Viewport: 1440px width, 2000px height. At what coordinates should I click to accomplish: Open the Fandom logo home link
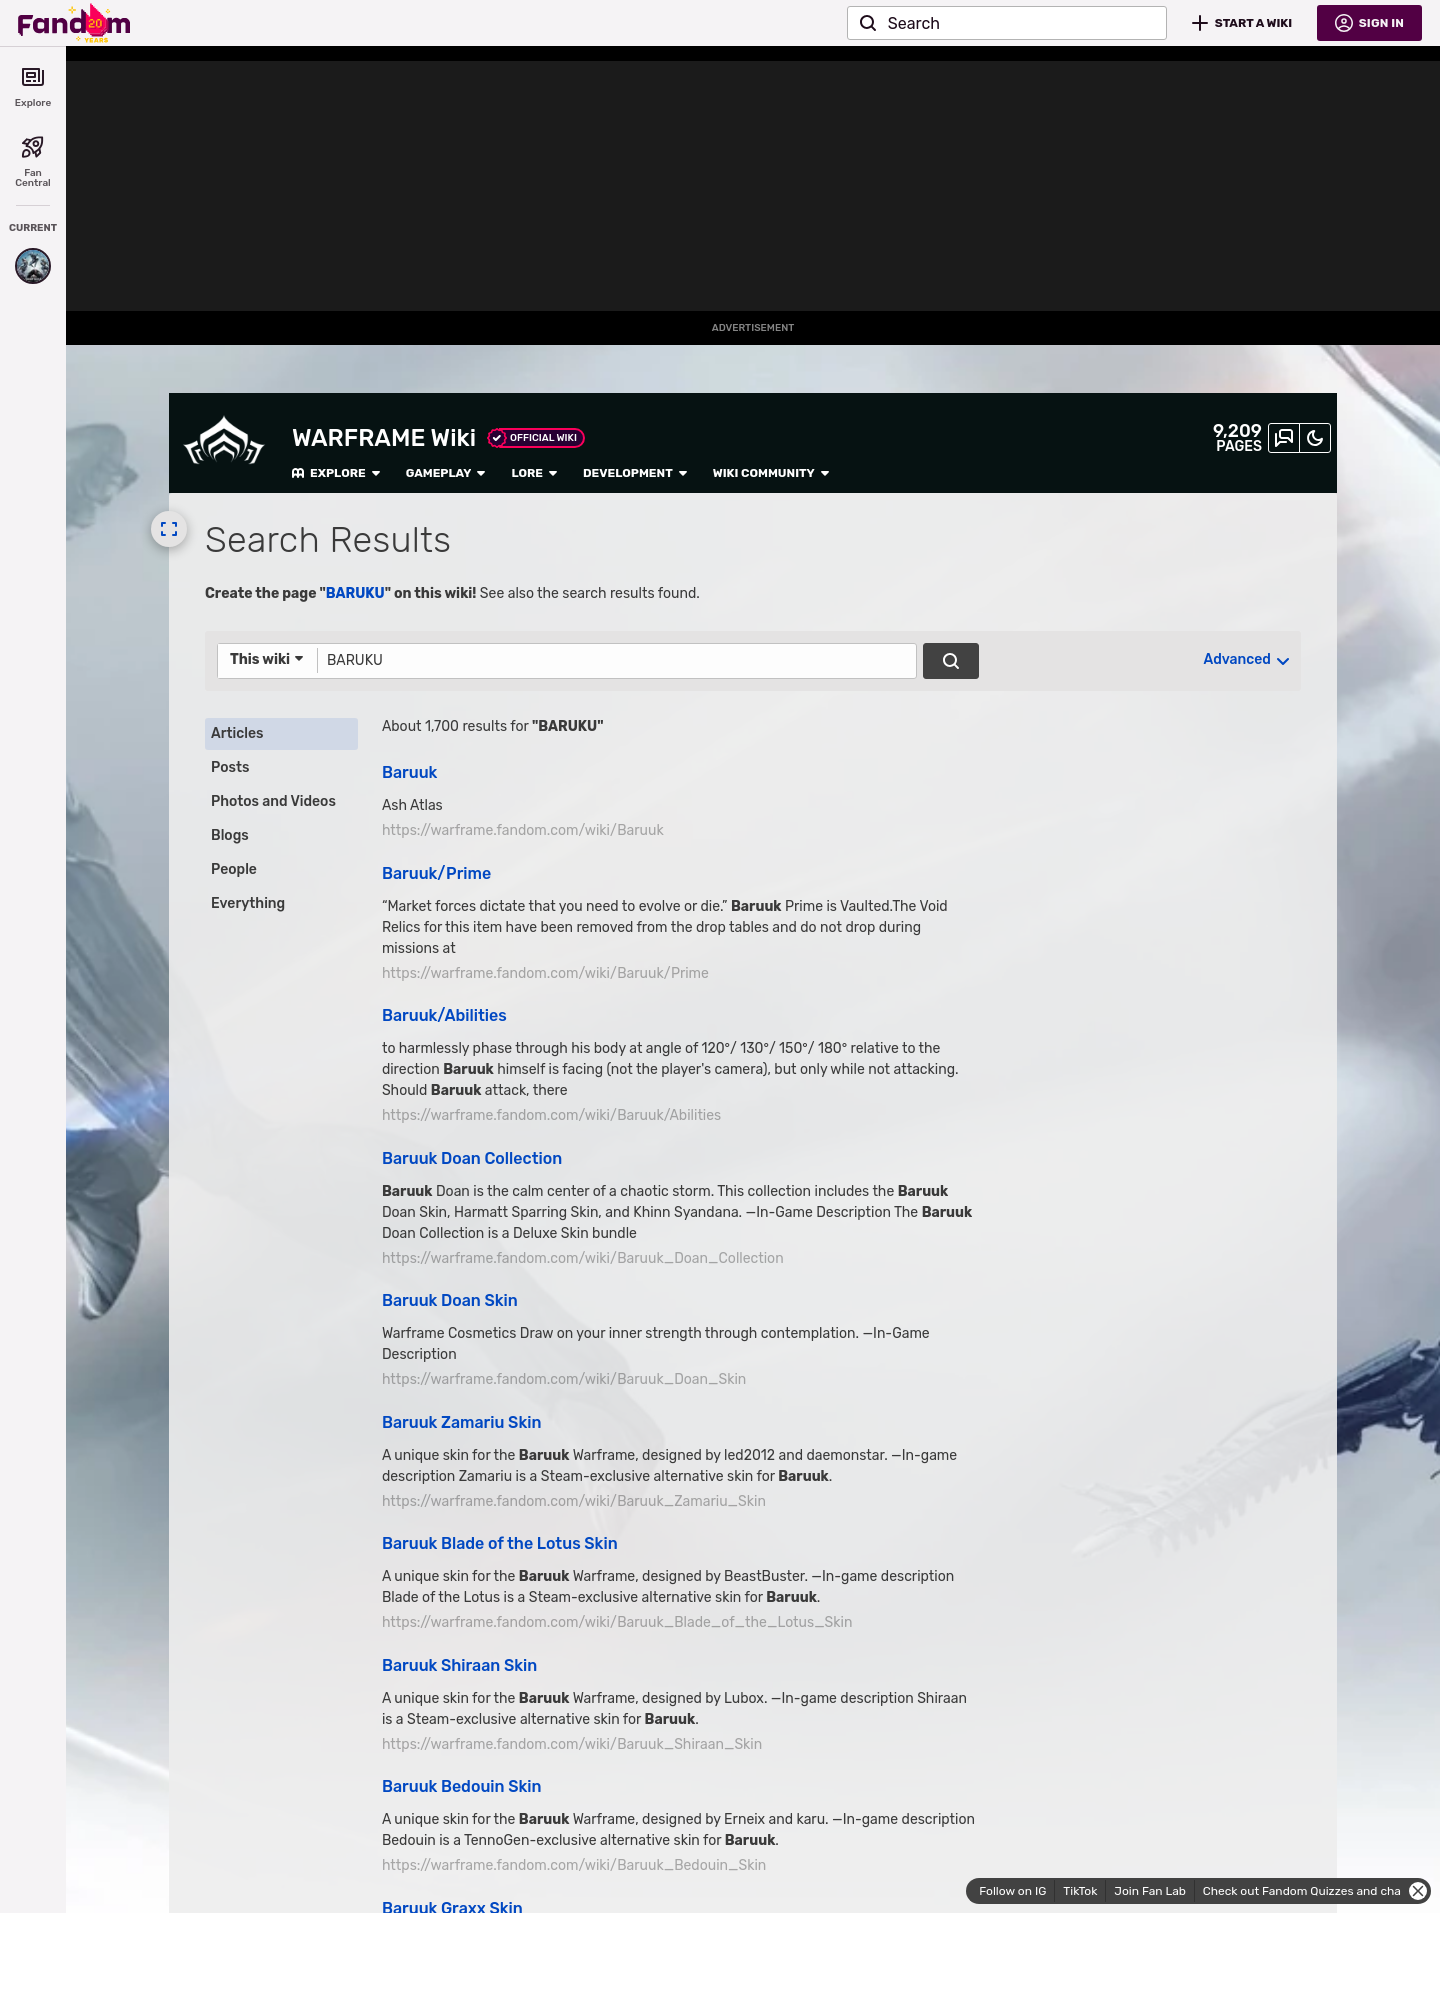click(74, 23)
